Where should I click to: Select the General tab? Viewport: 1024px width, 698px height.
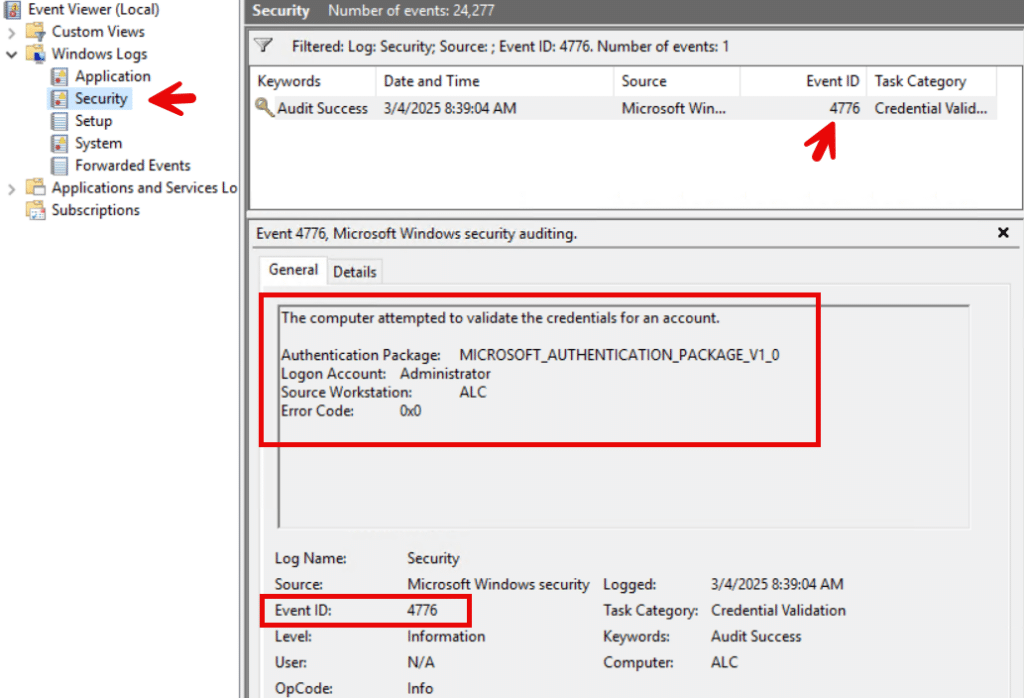pyautogui.click(x=293, y=270)
